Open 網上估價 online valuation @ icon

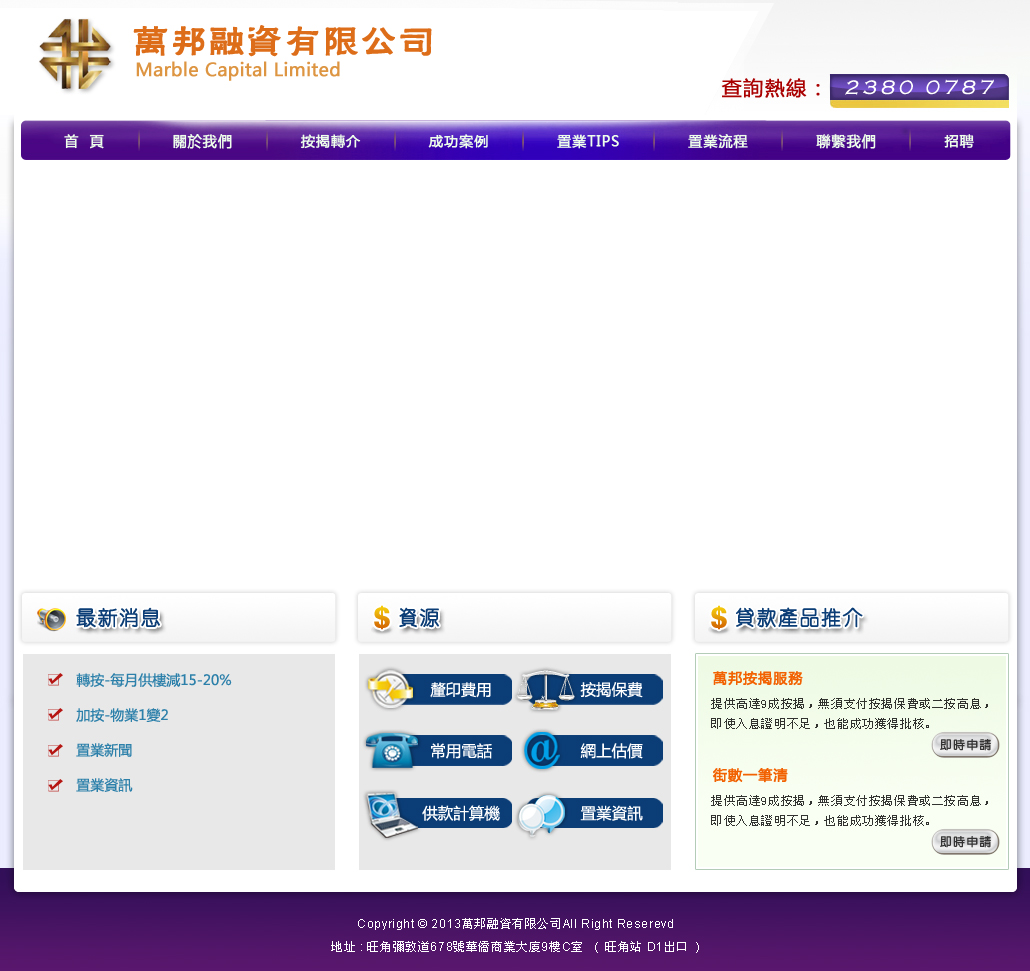pyautogui.click(x=542, y=751)
